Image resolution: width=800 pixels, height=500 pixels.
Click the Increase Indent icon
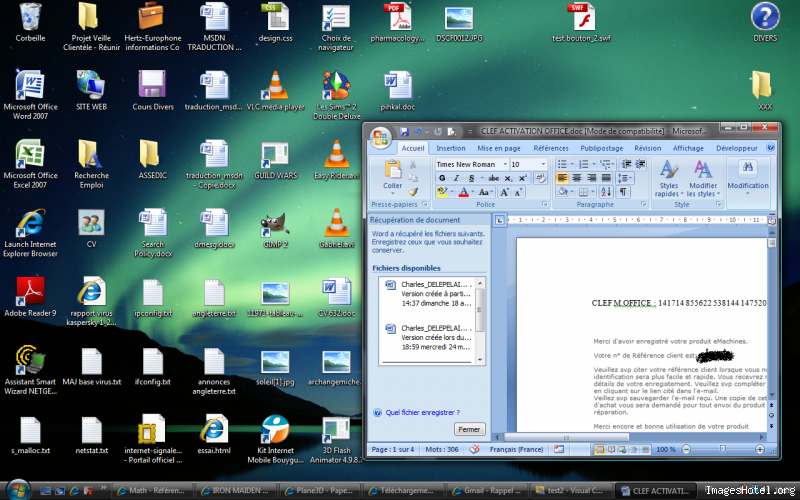tap(641, 164)
